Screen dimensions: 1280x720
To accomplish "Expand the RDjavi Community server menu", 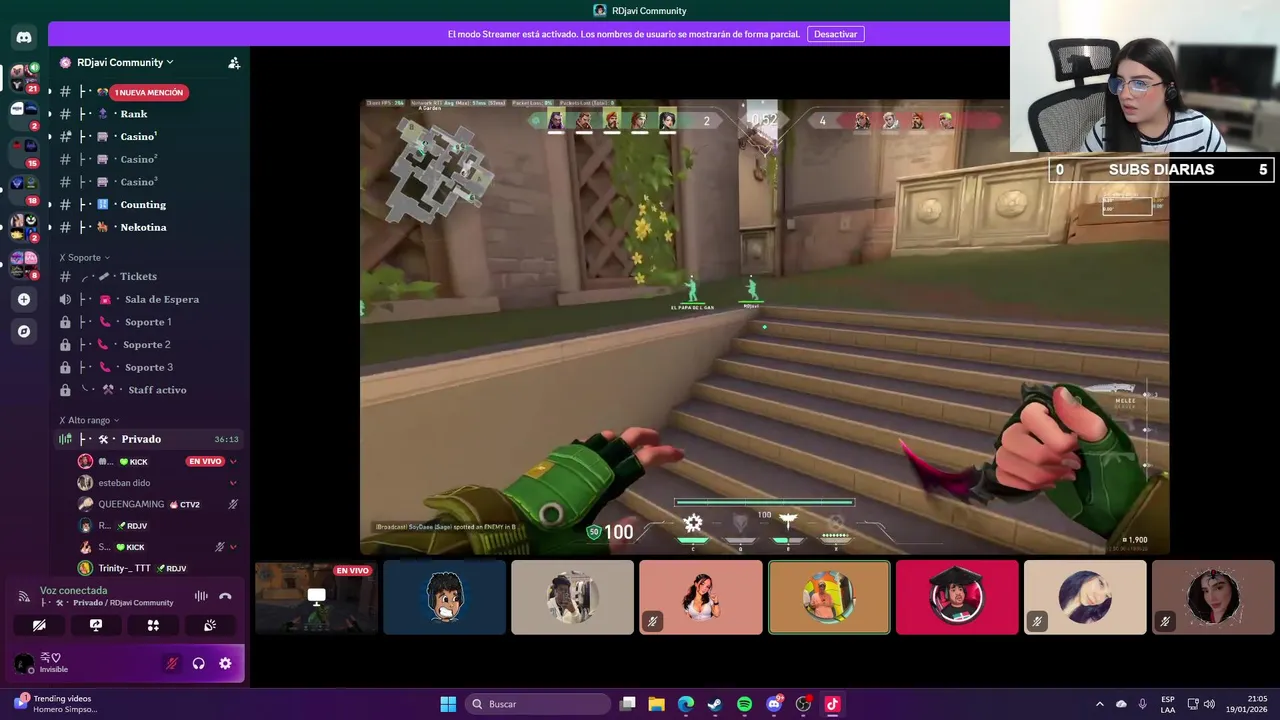I will click(x=125, y=62).
